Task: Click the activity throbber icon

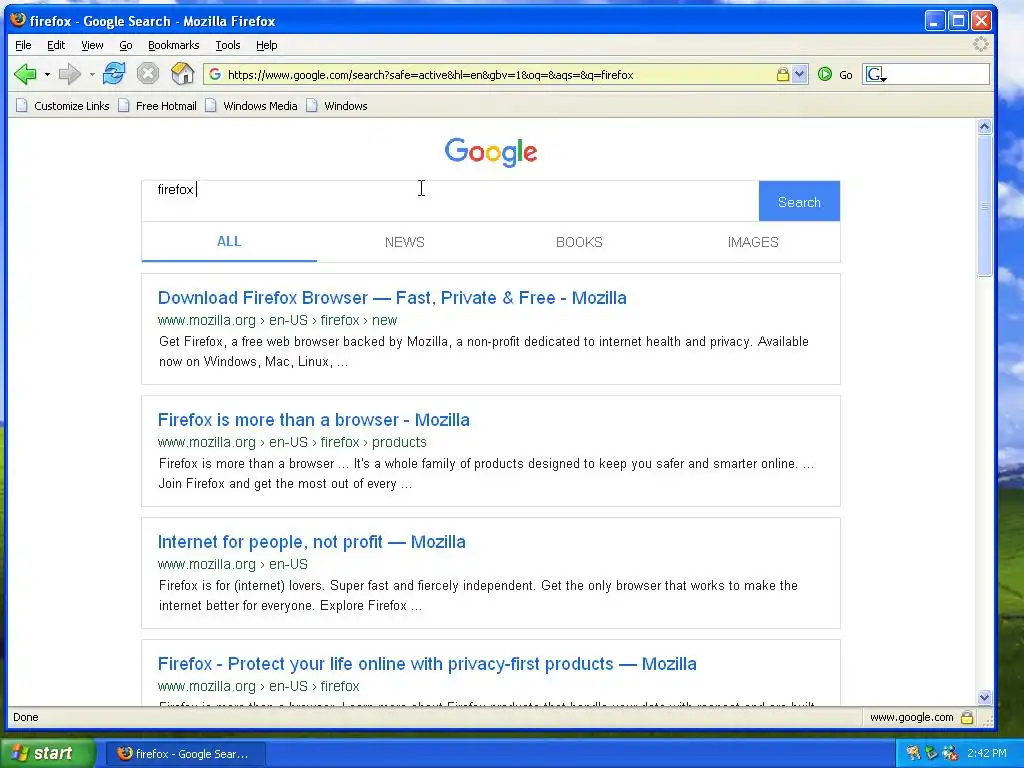Action: pos(980,44)
